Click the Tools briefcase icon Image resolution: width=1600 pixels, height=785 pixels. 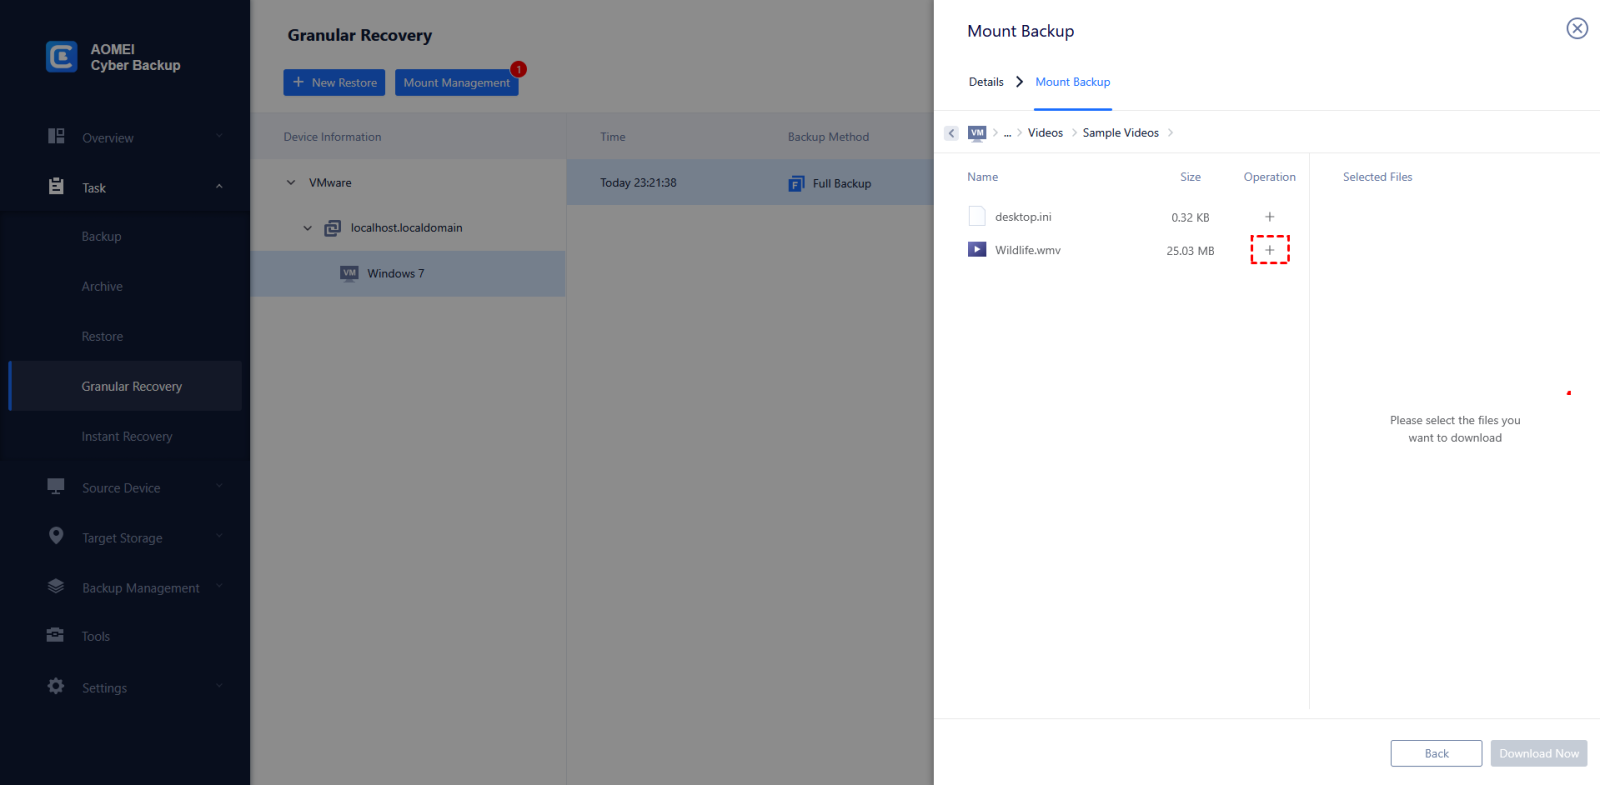pyautogui.click(x=56, y=635)
